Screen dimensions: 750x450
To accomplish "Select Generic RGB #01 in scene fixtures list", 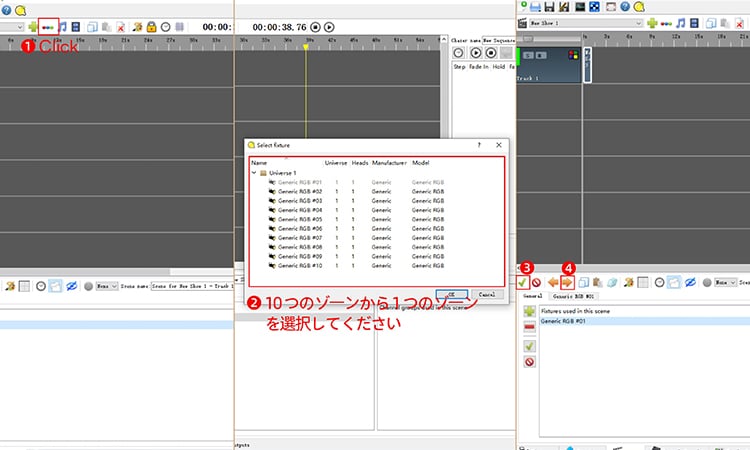I will (x=645, y=321).
